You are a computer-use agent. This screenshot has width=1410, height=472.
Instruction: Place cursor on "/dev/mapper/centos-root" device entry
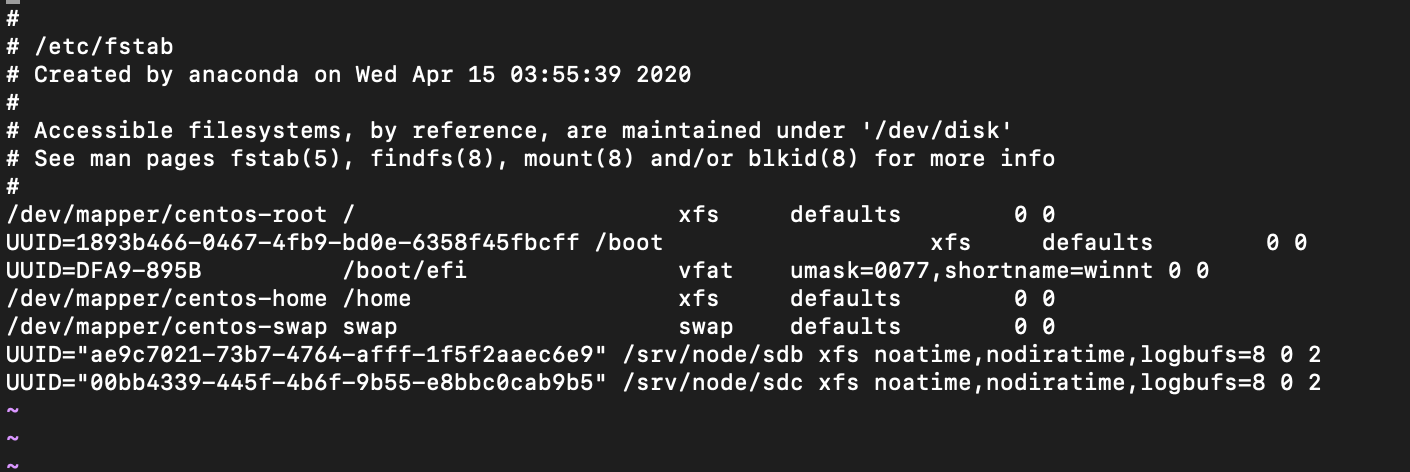(x=166, y=215)
